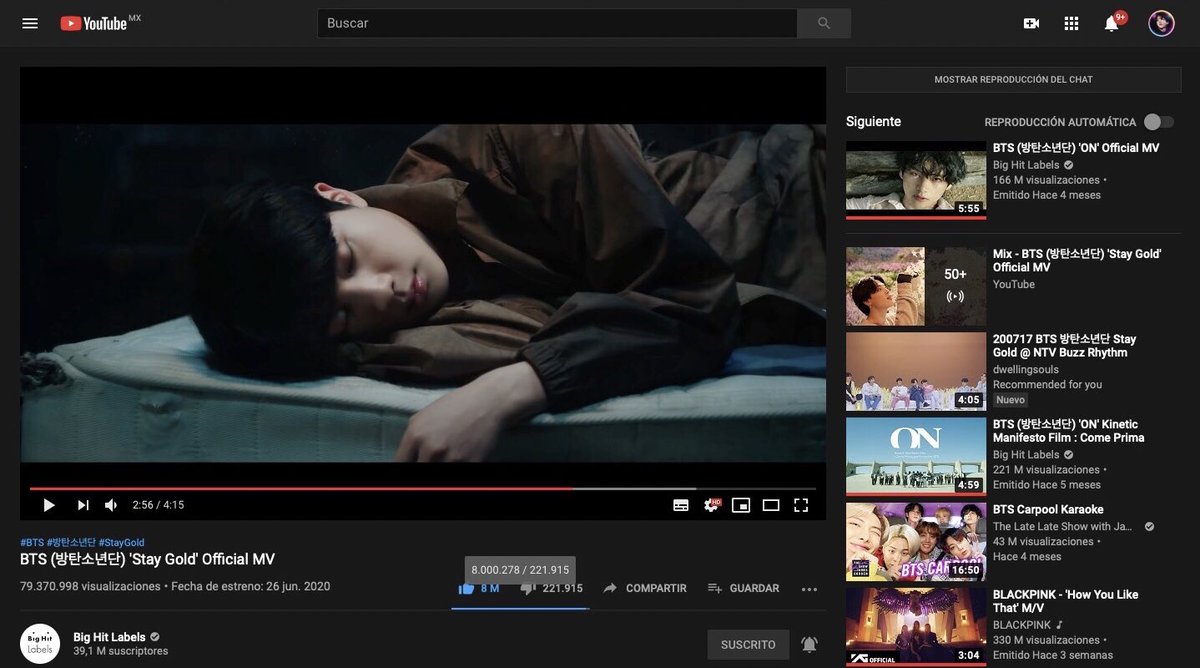The image size is (1200, 668).
Task: Enable theater mode
Action: [771, 505]
